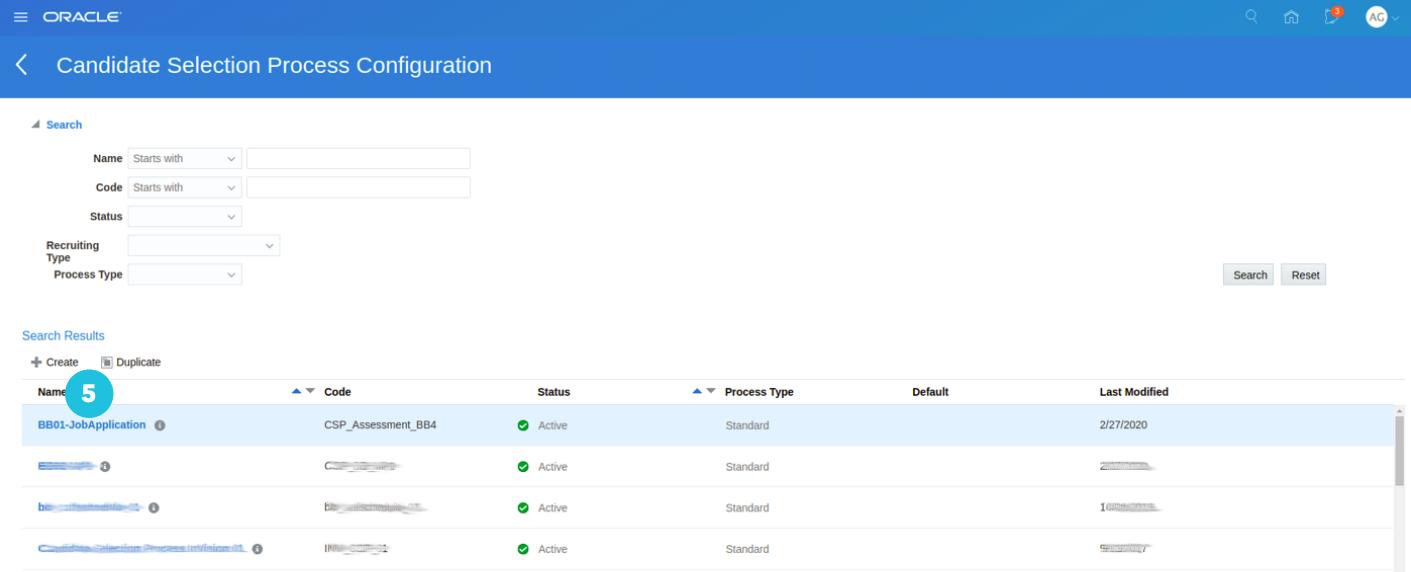Click info icon in fourth result row
This screenshot has width=1411, height=572.
257,549
